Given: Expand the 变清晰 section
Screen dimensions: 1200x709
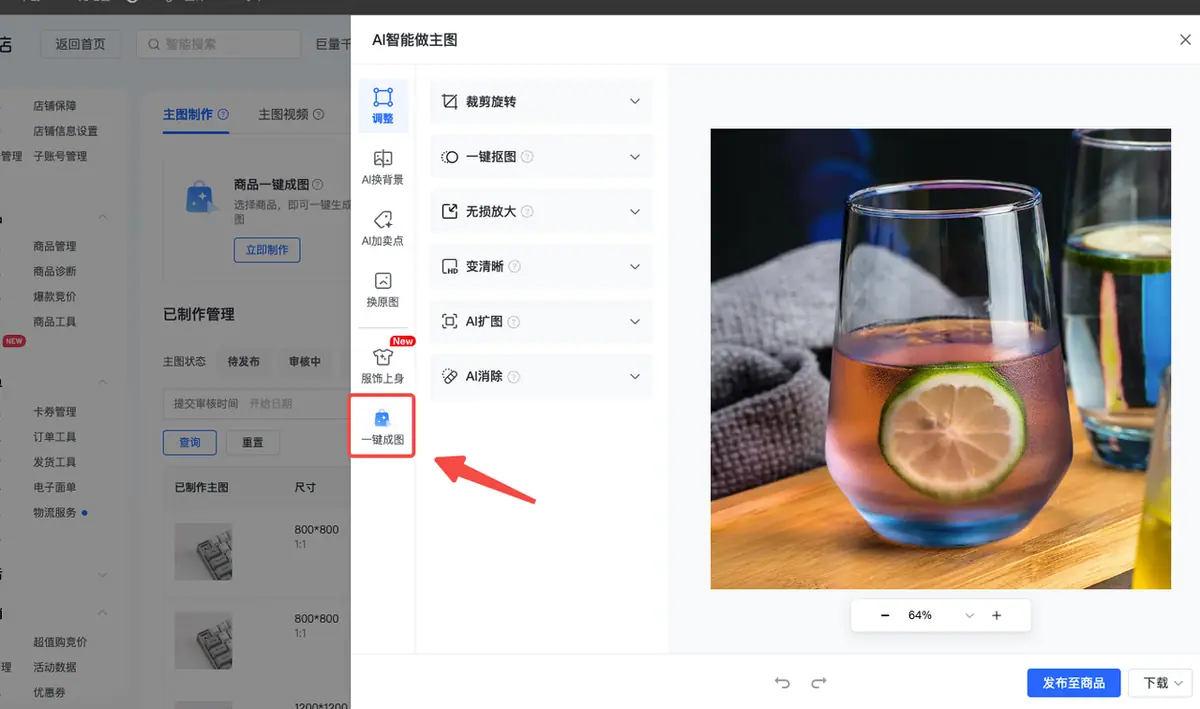Looking at the screenshot, I should [634, 267].
